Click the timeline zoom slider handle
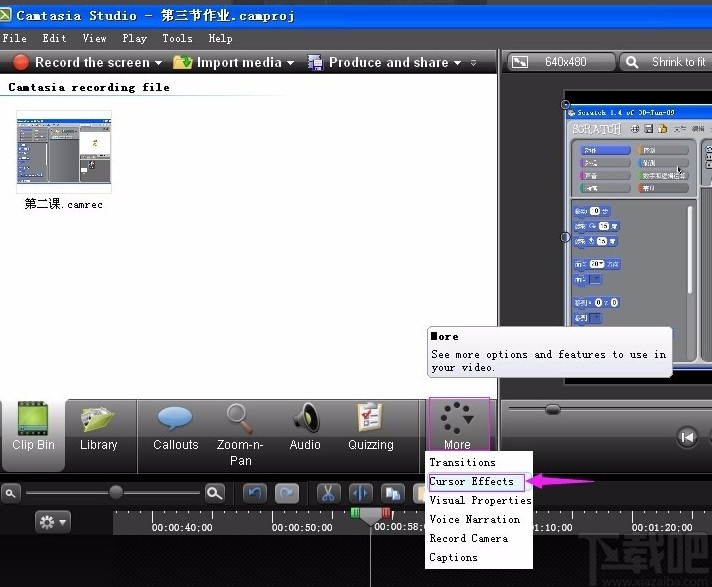 [116, 492]
